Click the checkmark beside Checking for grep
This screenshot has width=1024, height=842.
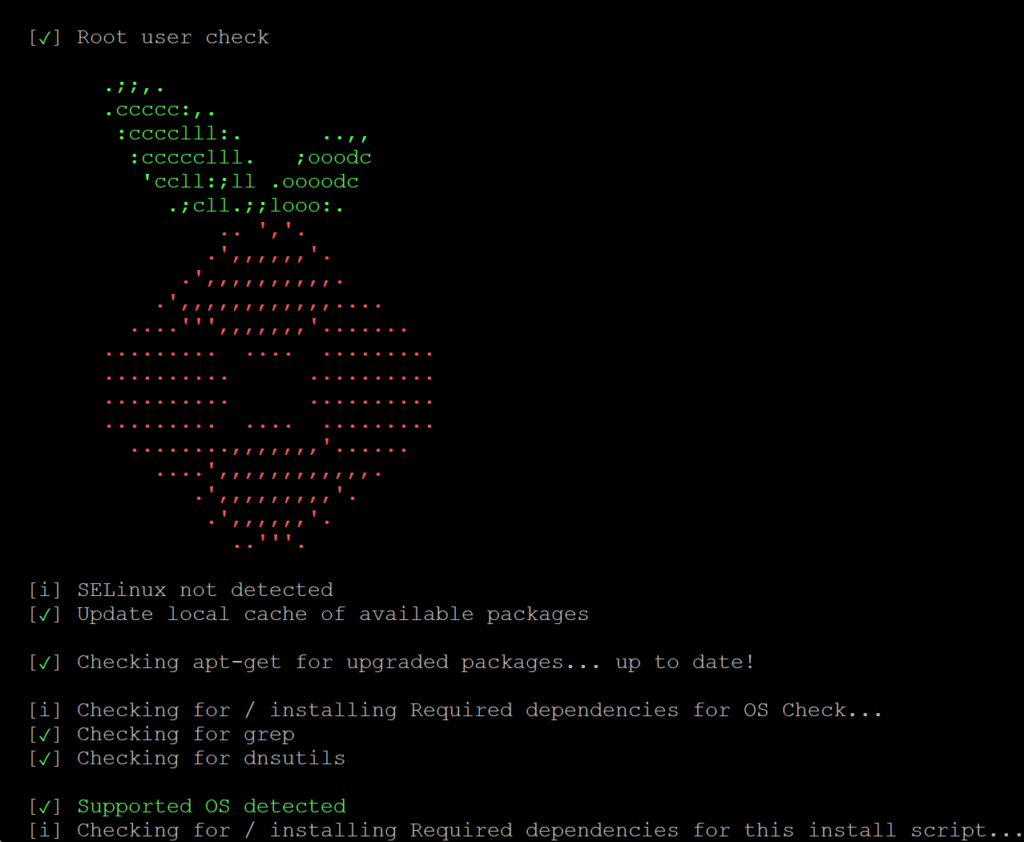44,735
